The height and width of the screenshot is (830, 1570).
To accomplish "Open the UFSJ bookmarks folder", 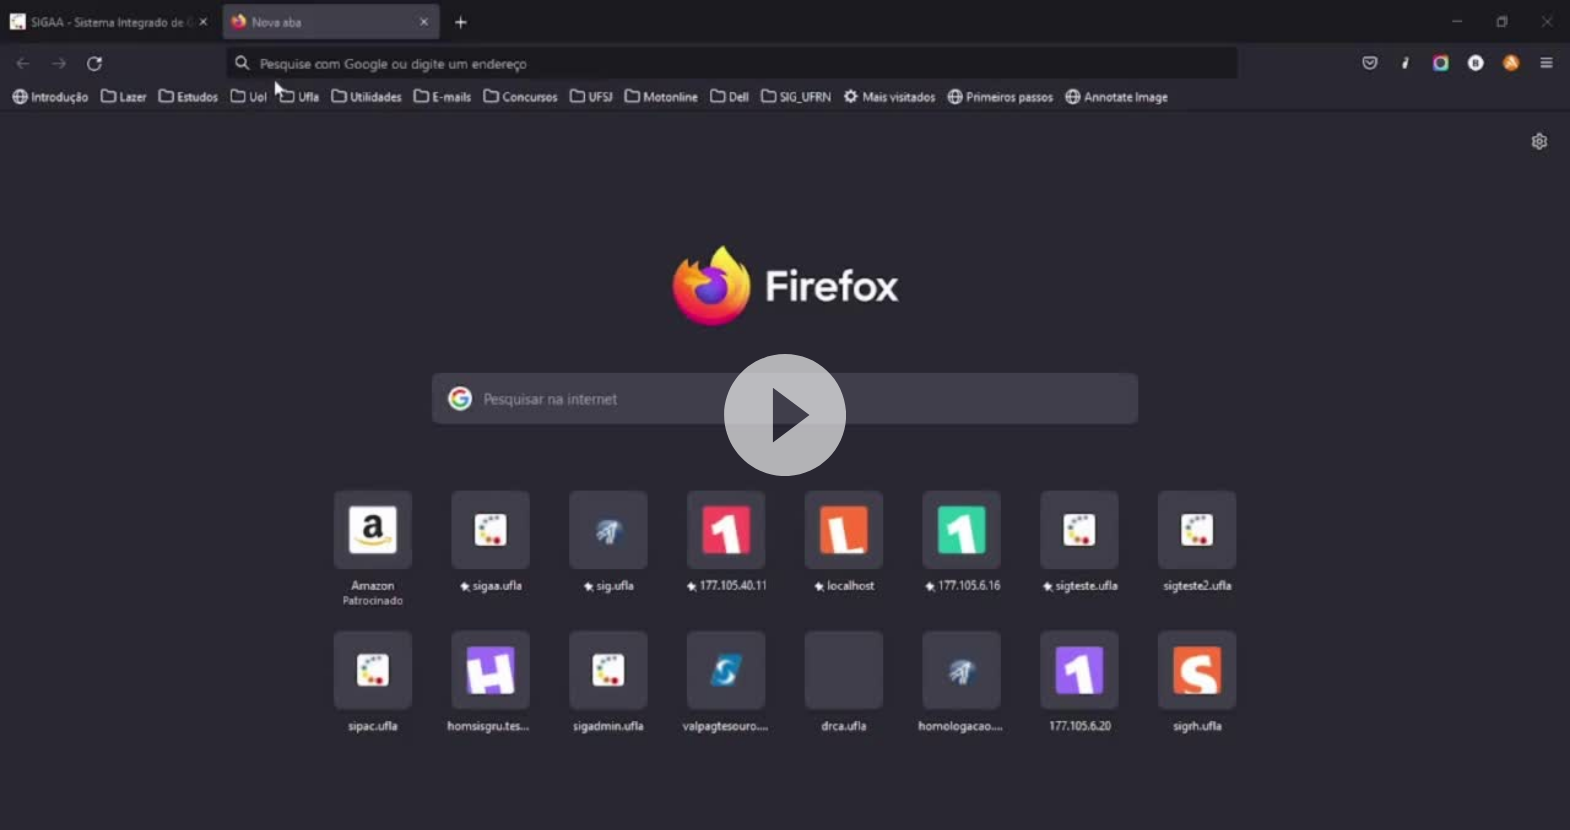I will click(591, 97).
